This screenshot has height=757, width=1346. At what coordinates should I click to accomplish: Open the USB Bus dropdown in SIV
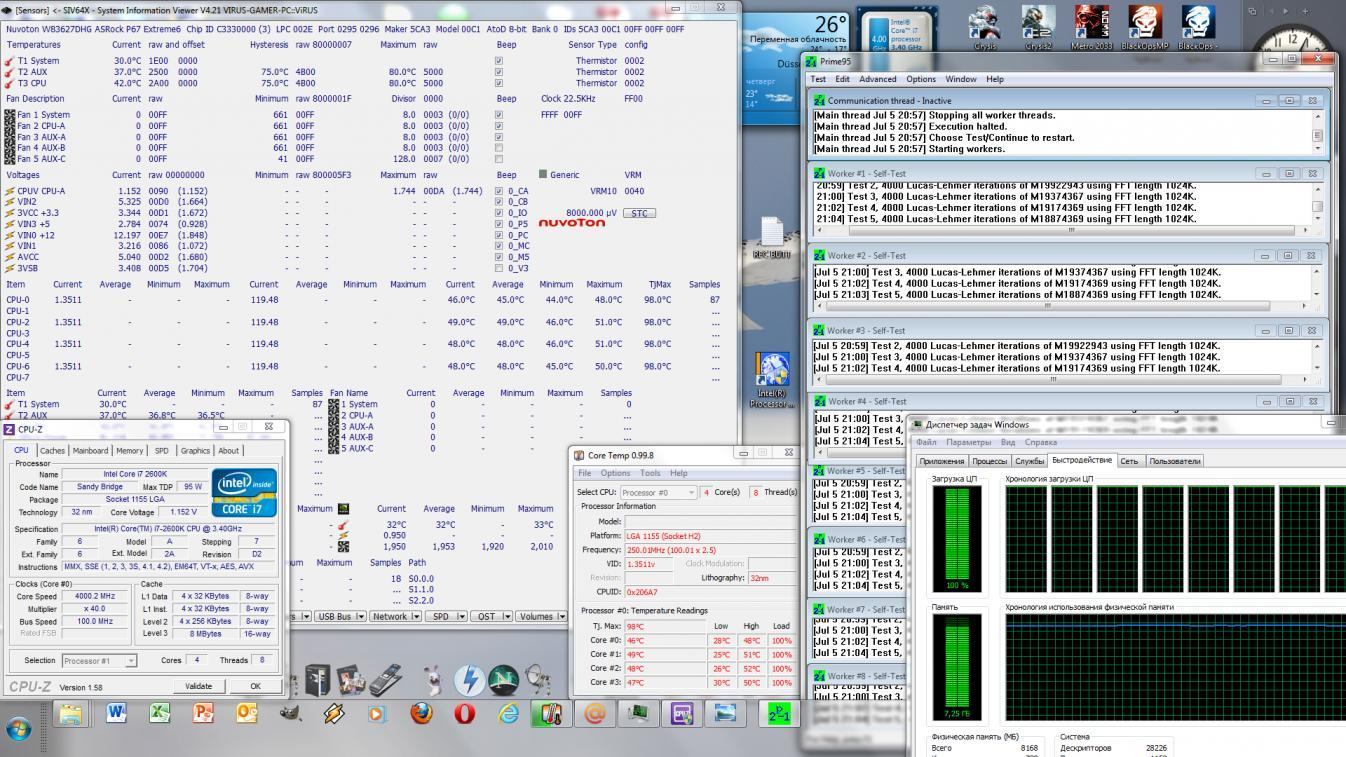(x=339, y=616)
